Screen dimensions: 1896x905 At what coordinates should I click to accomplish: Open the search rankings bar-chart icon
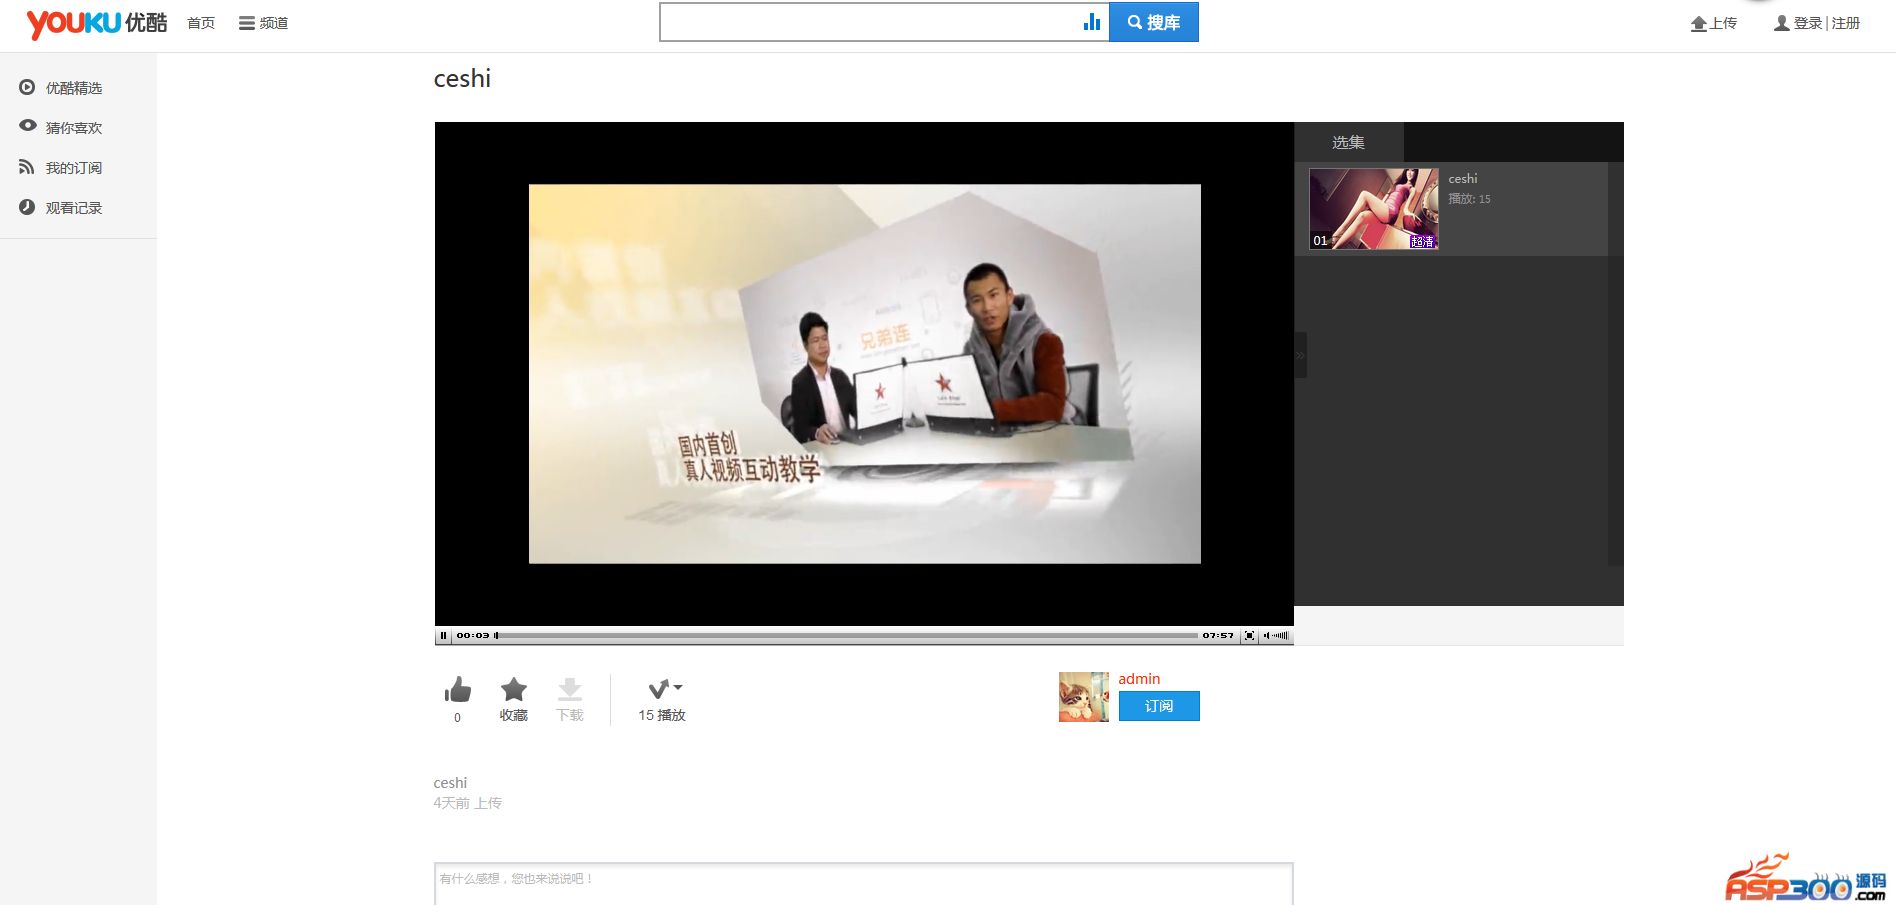coord(1092,22)
